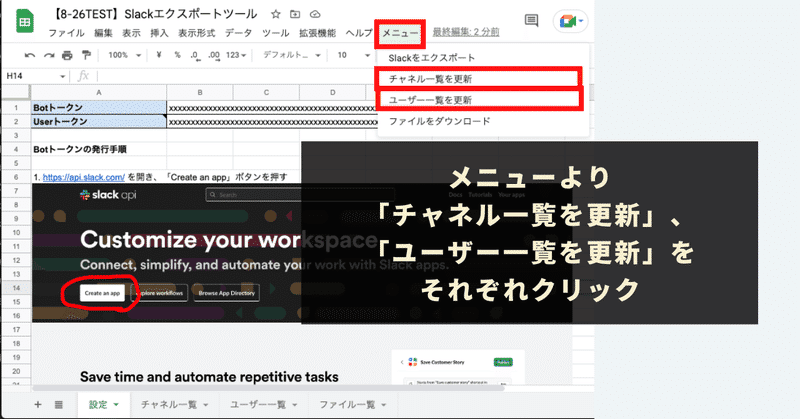This screenshot has height=419, width=800.
Task: Add a new sheet with plus icon
Action: tap(38, 405)
